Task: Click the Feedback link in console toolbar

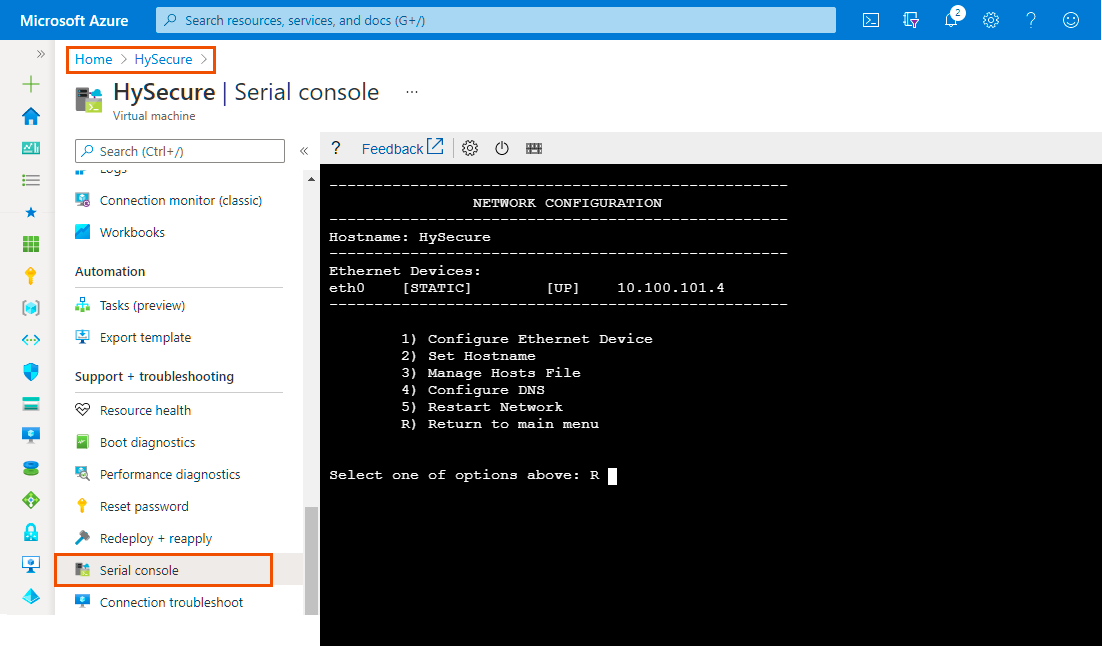Action: click(x=403, y=148)
